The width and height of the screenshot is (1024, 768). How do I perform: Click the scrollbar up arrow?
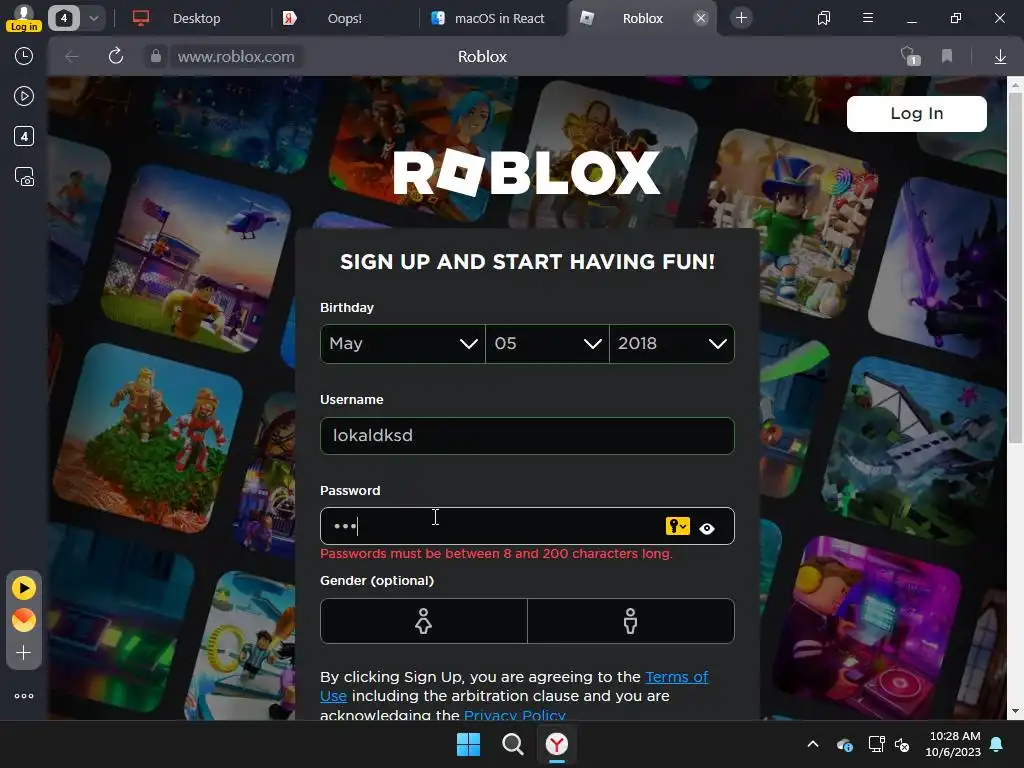[x=1015, y=85]
